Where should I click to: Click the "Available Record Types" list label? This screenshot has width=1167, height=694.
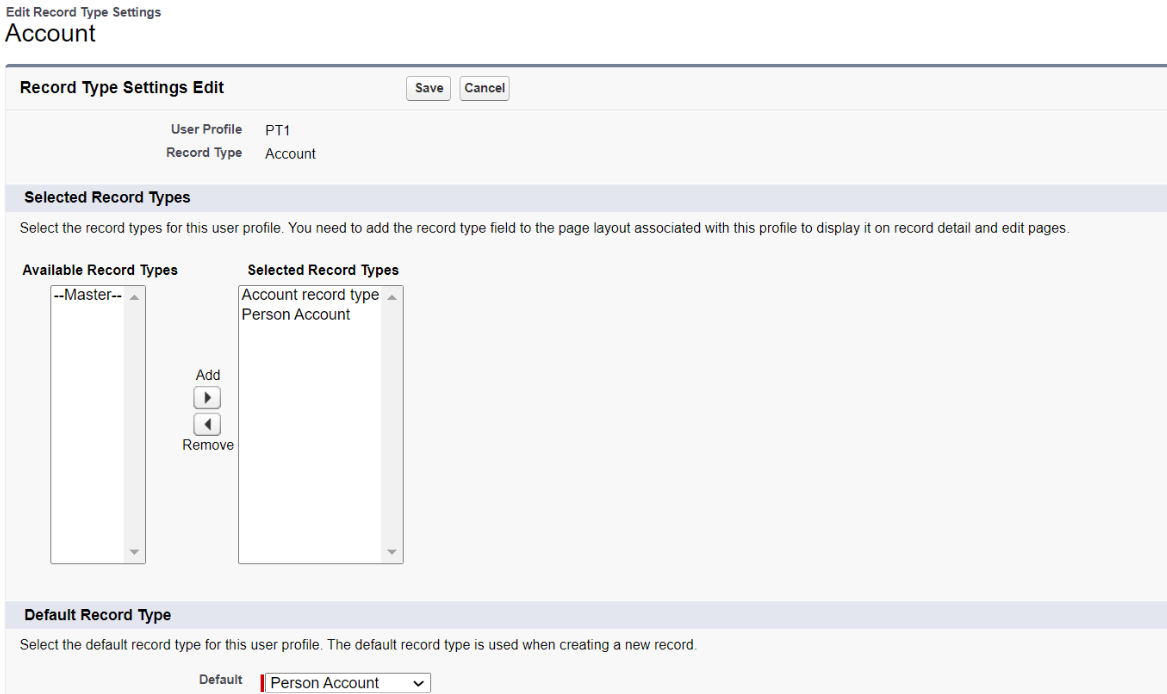100,270
